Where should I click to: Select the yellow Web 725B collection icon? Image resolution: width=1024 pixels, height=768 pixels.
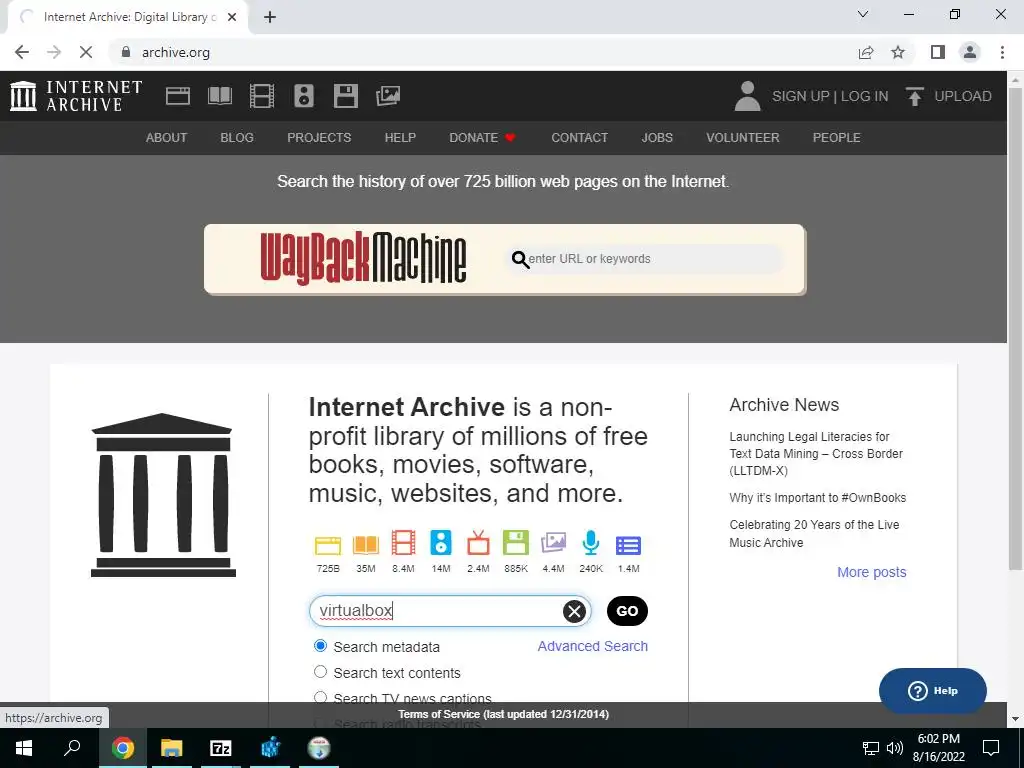tap(328, 545)
